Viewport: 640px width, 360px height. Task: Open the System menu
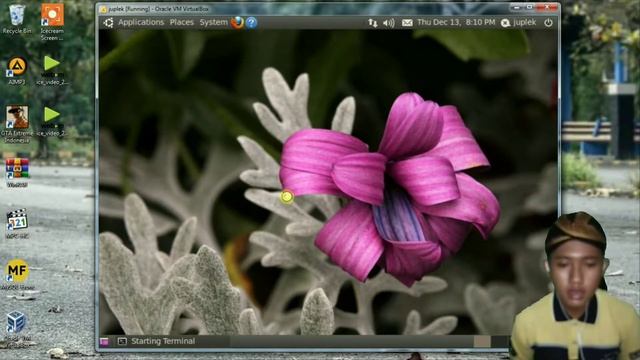(213, 22)
